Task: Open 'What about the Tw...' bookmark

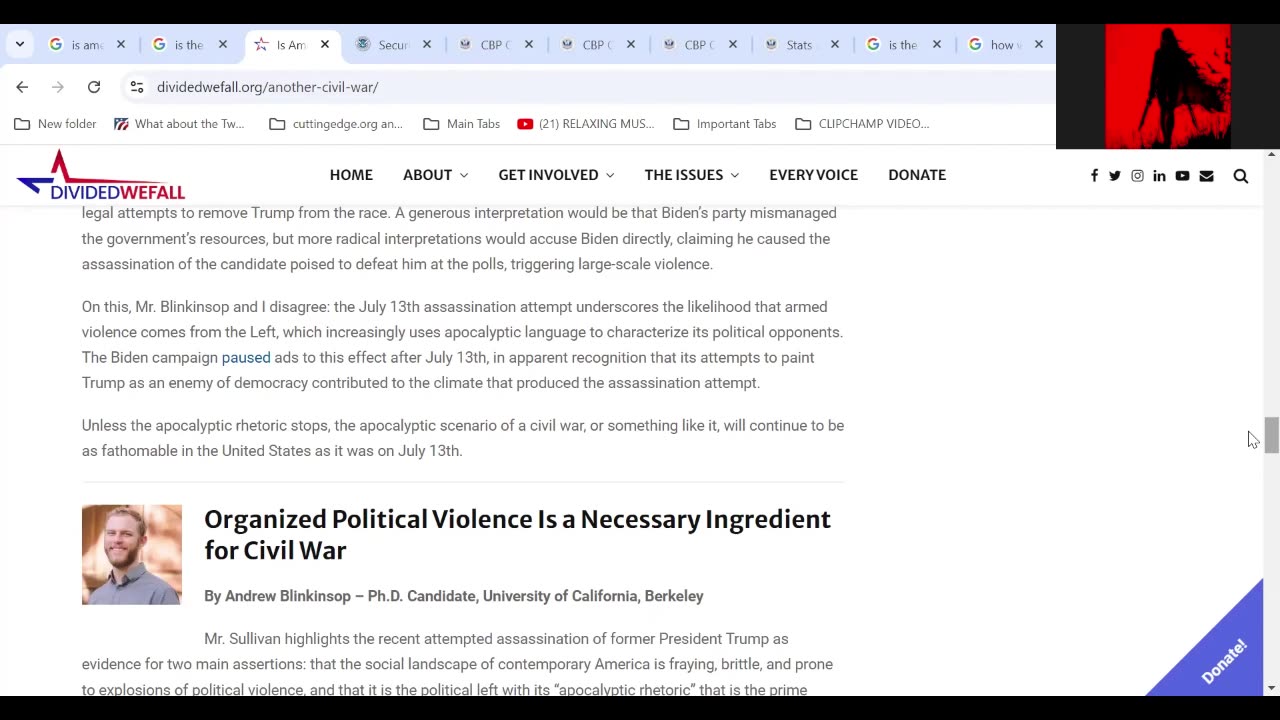Action: (x=179, y=124)
